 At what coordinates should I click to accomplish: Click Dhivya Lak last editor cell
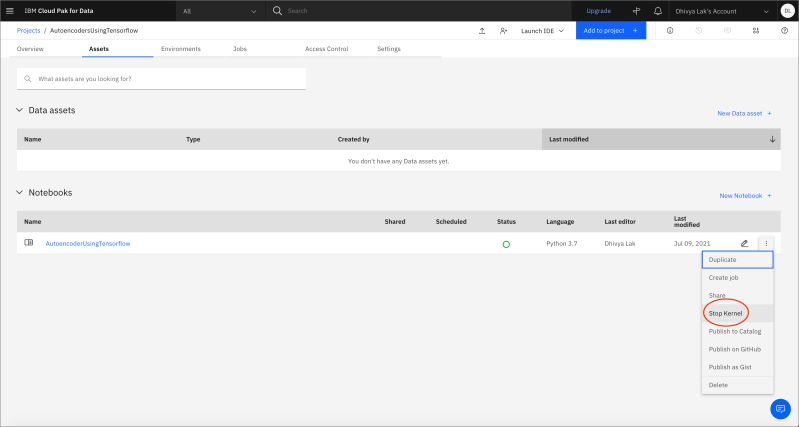tap(620, 244)
